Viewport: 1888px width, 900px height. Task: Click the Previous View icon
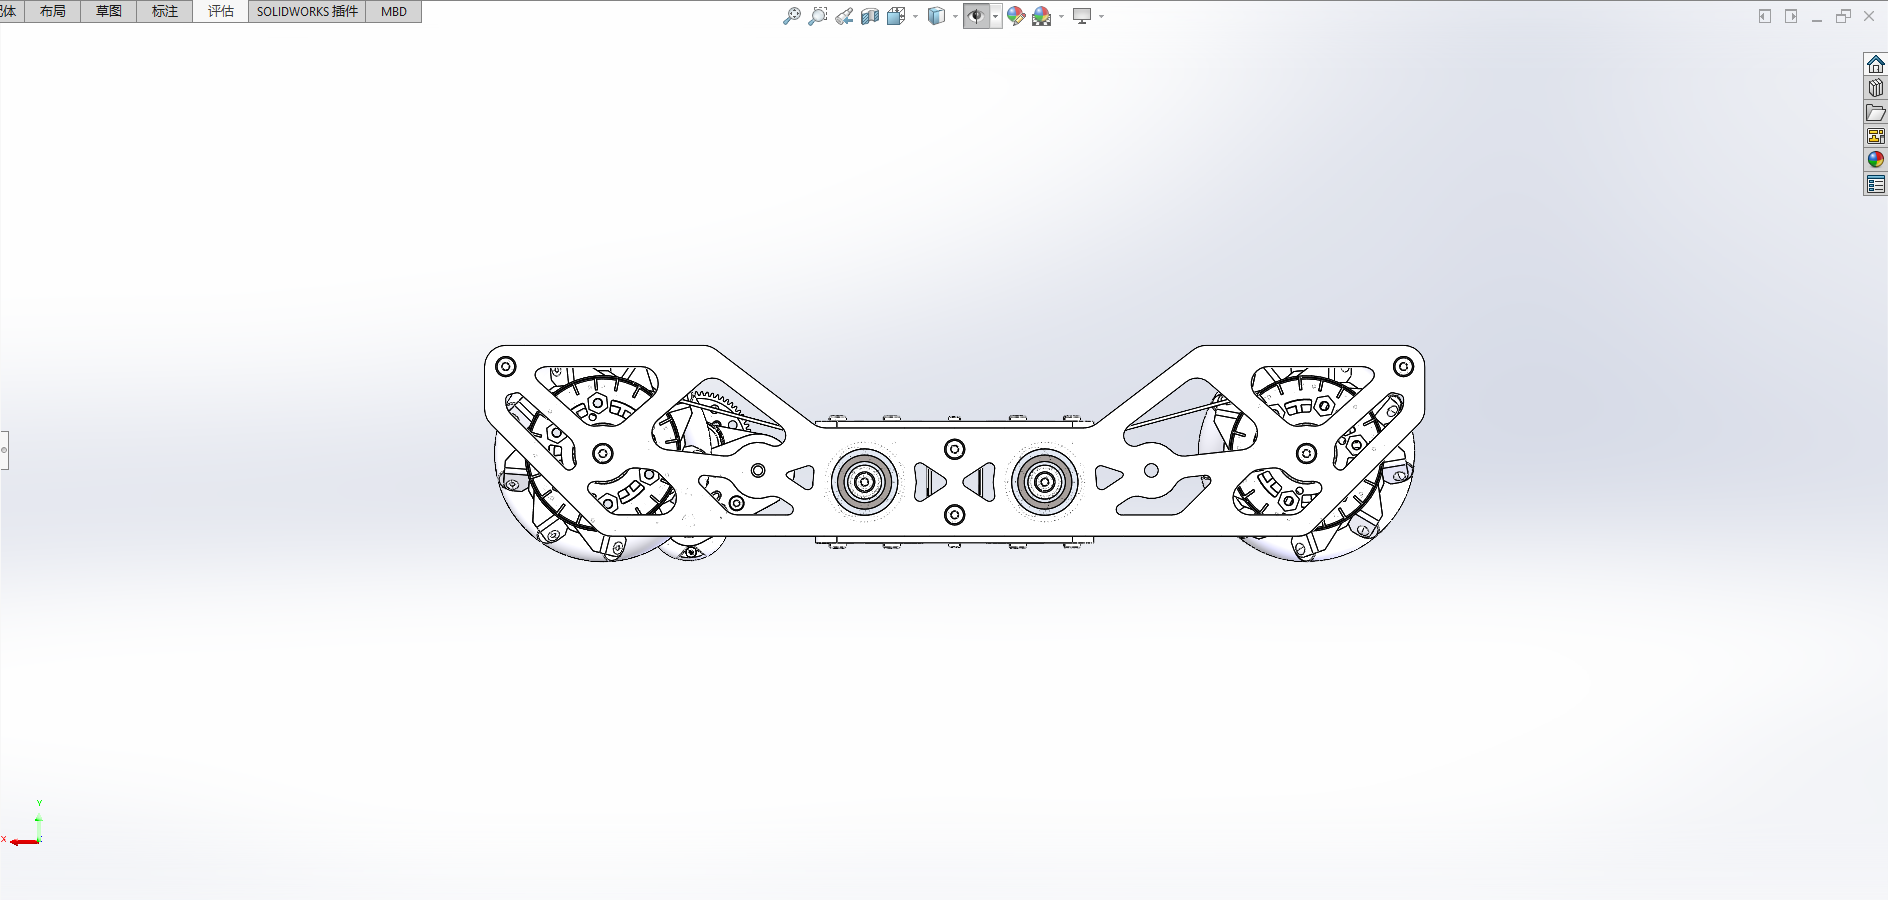pyautogui.click(x=844, y=16)
